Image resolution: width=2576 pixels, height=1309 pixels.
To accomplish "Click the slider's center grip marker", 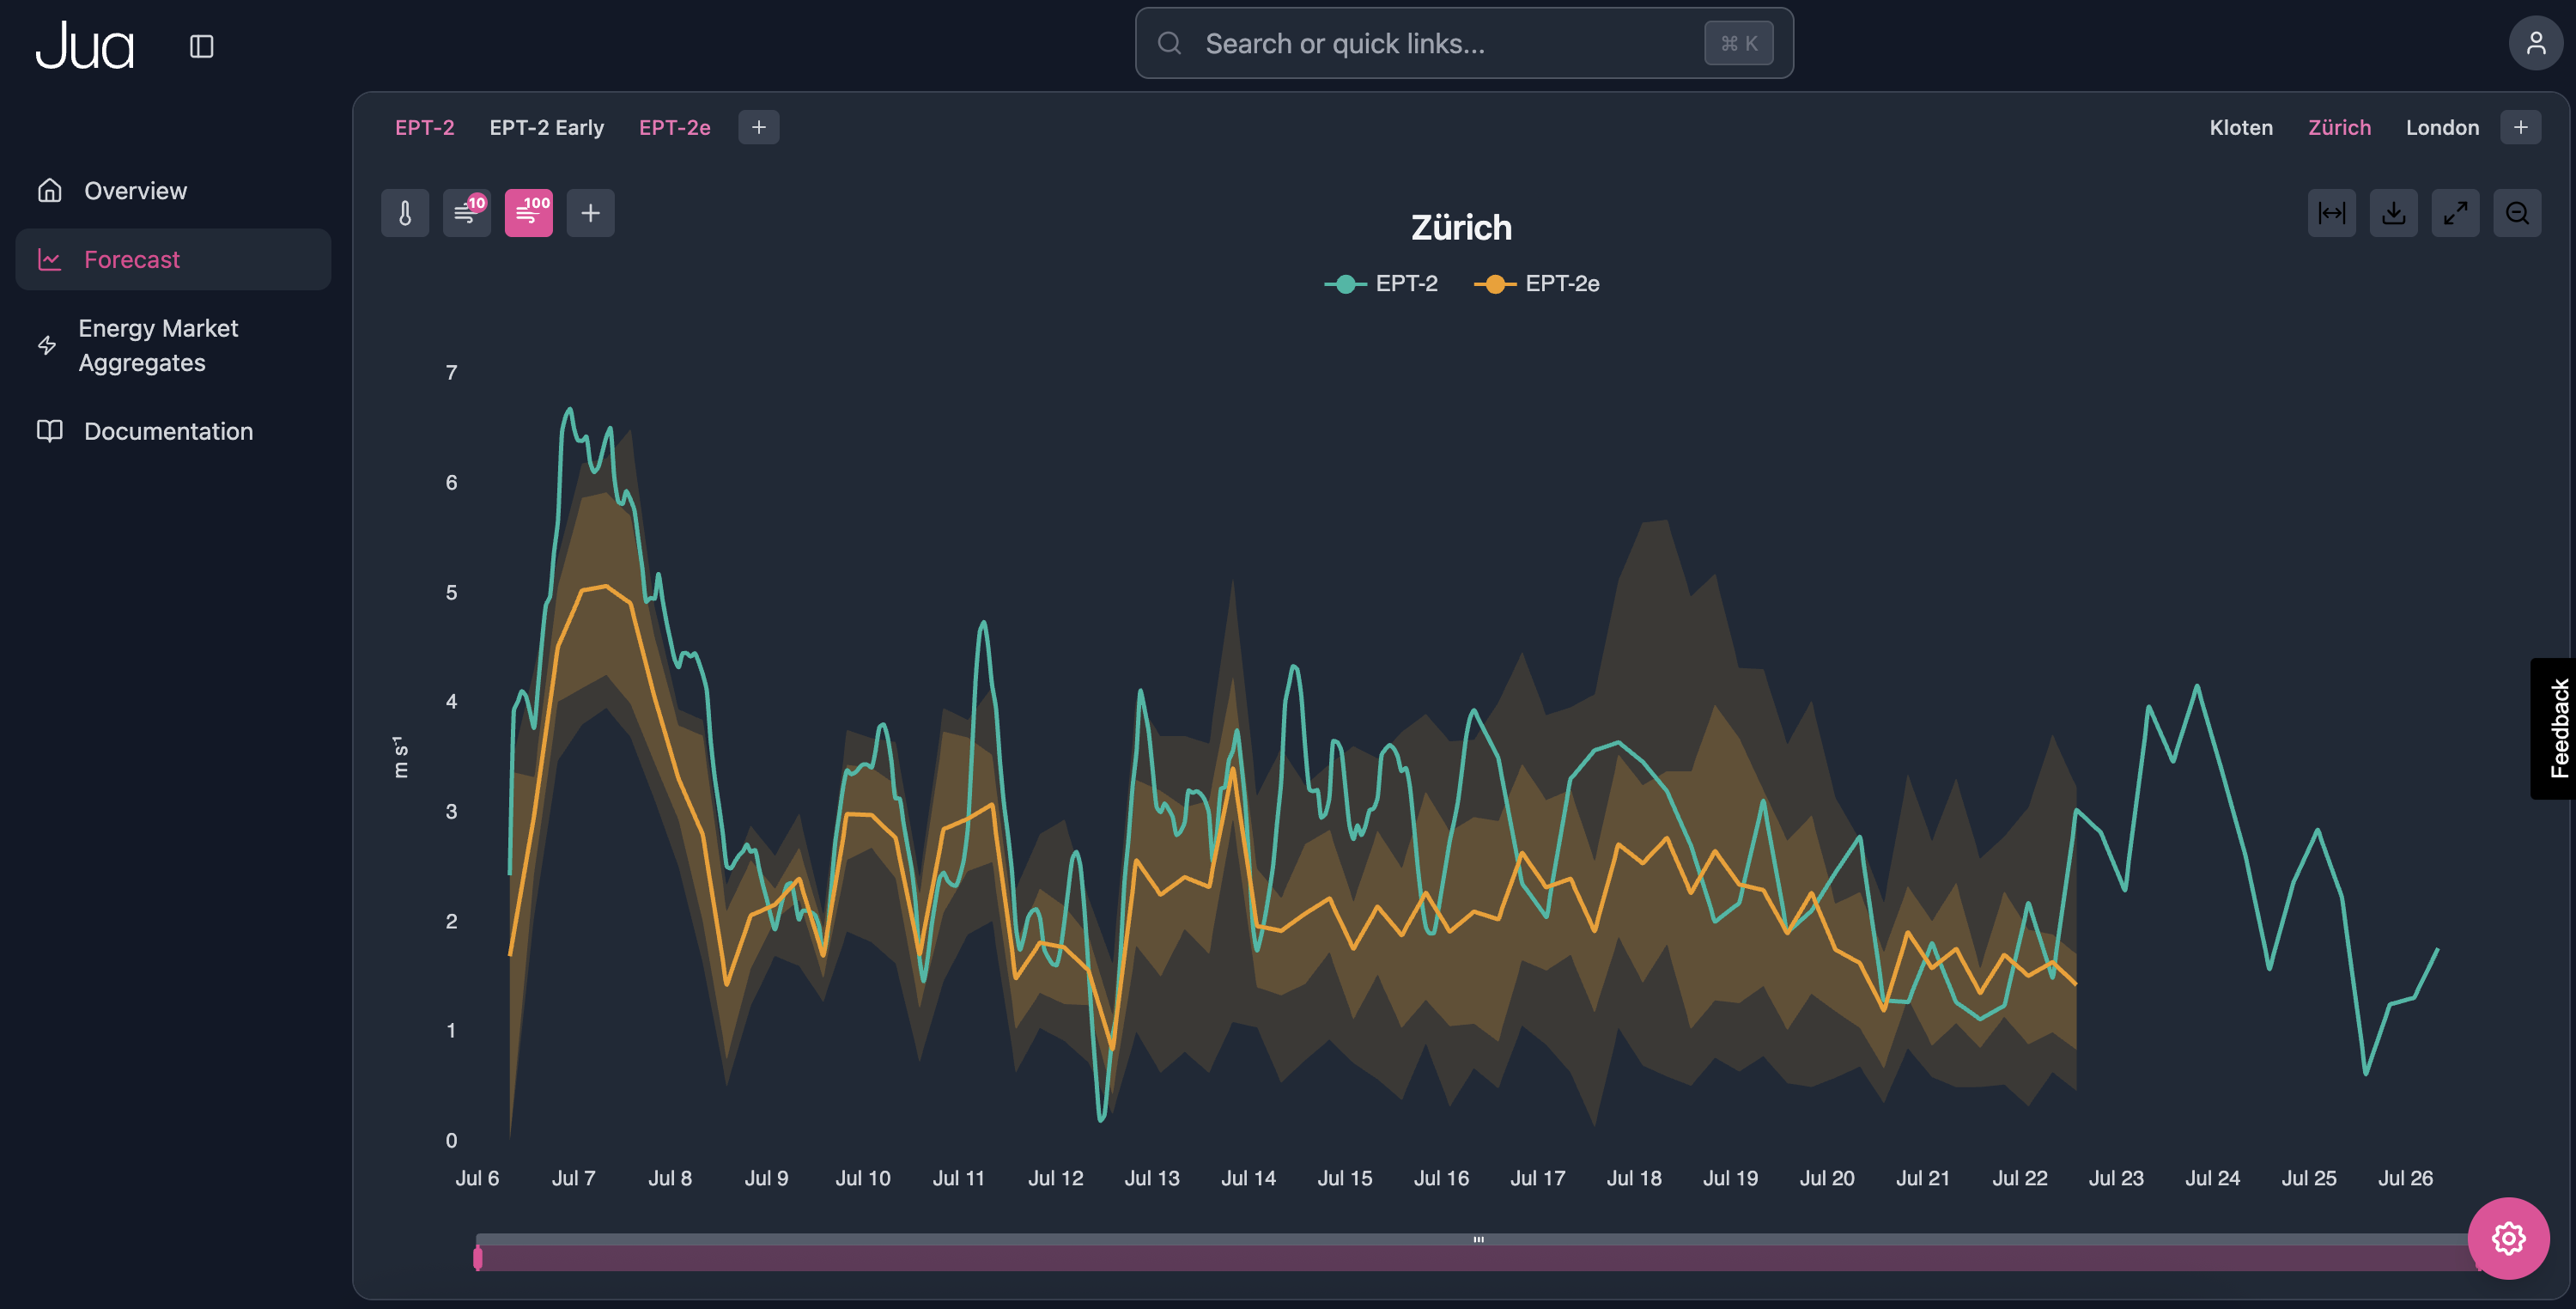I will coord(1478,1239).
